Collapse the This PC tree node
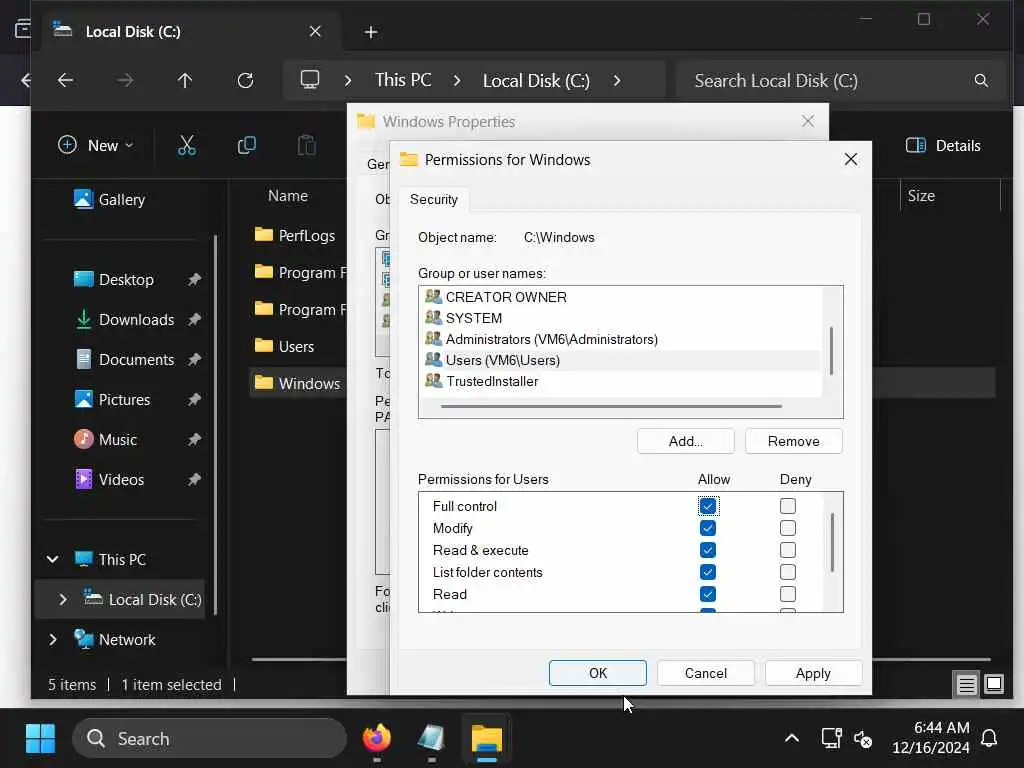The height and width of the screenshot is (768, 1024). (x=52, y=559)
